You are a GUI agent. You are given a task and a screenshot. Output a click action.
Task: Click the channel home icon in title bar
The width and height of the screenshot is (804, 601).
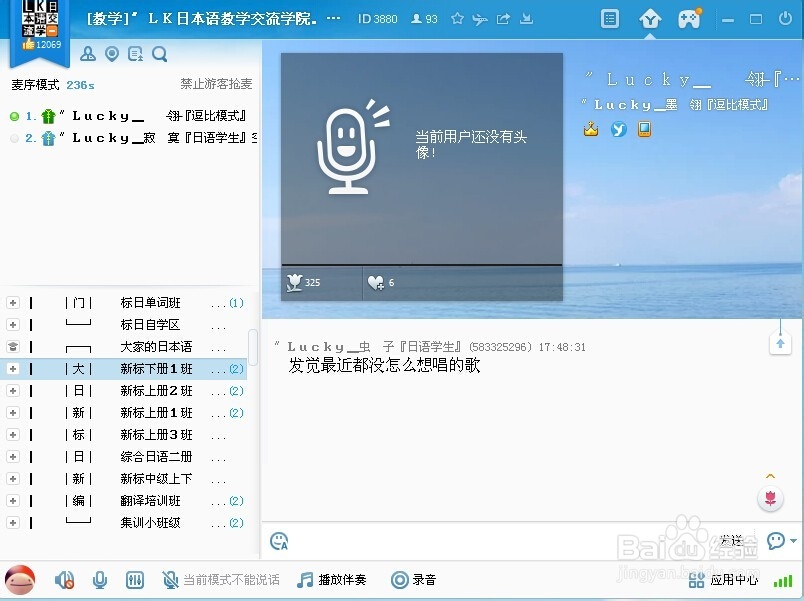650,18
